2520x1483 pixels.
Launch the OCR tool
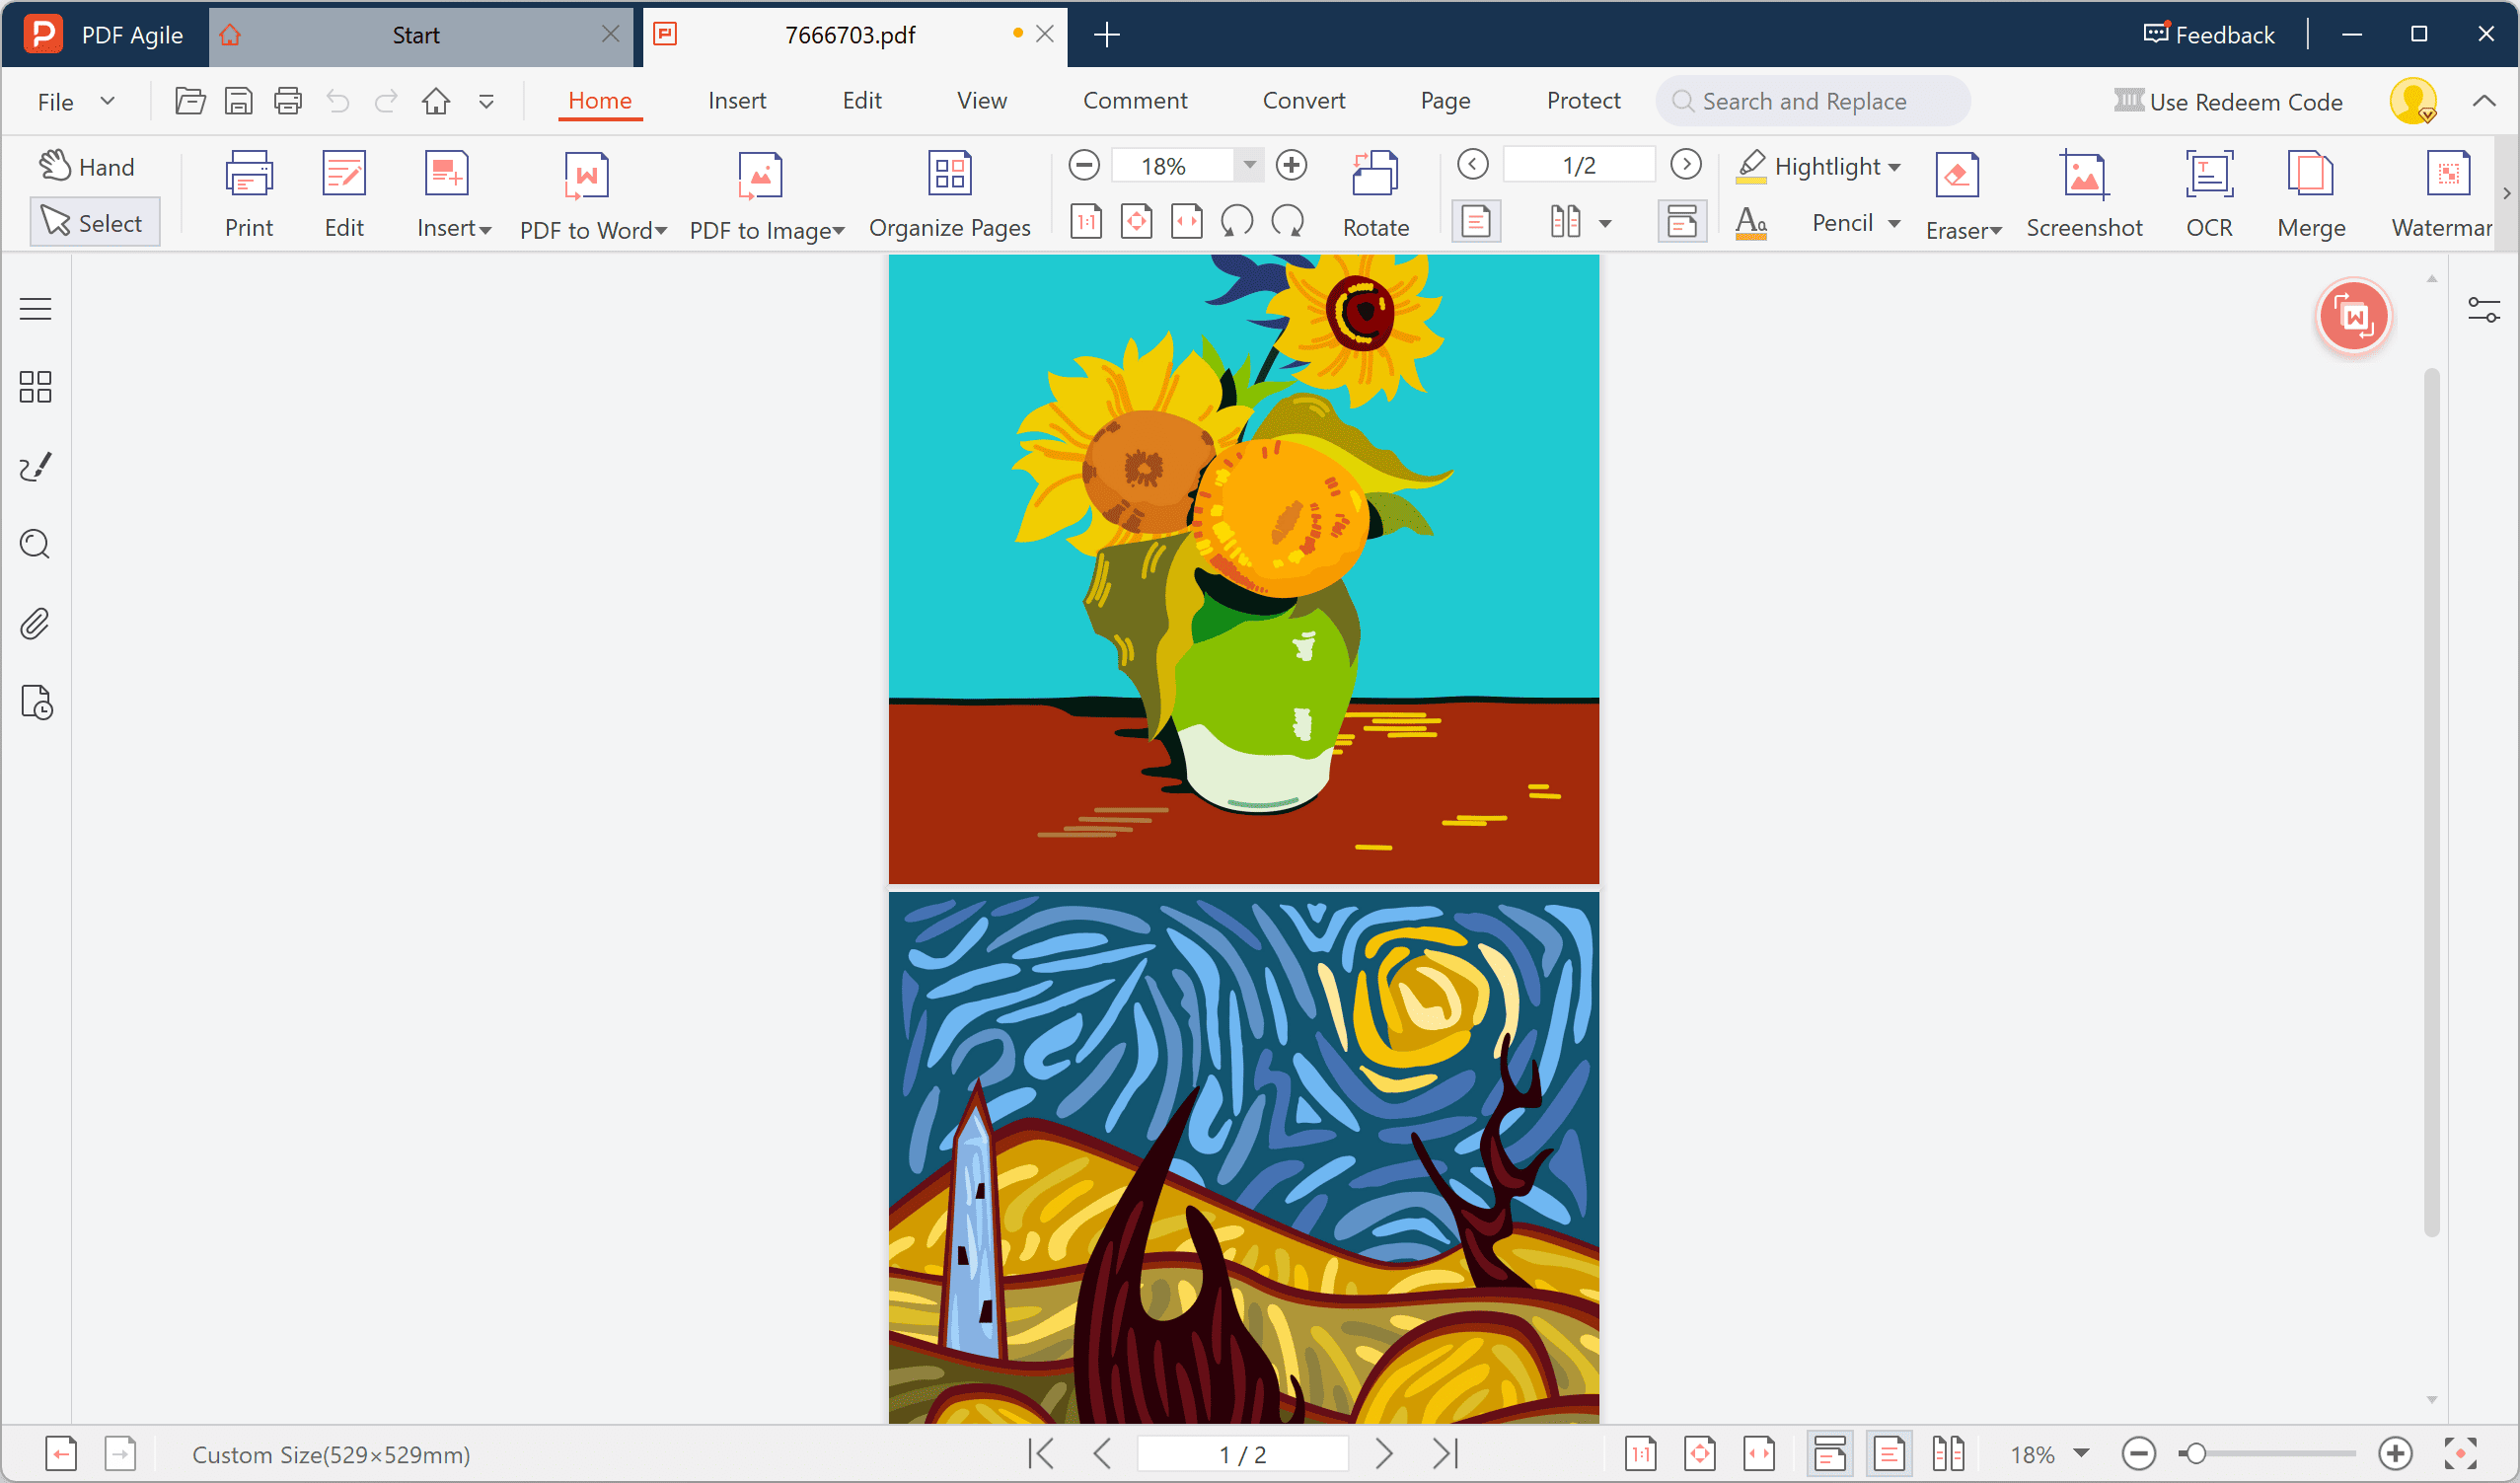[2209, 194]
